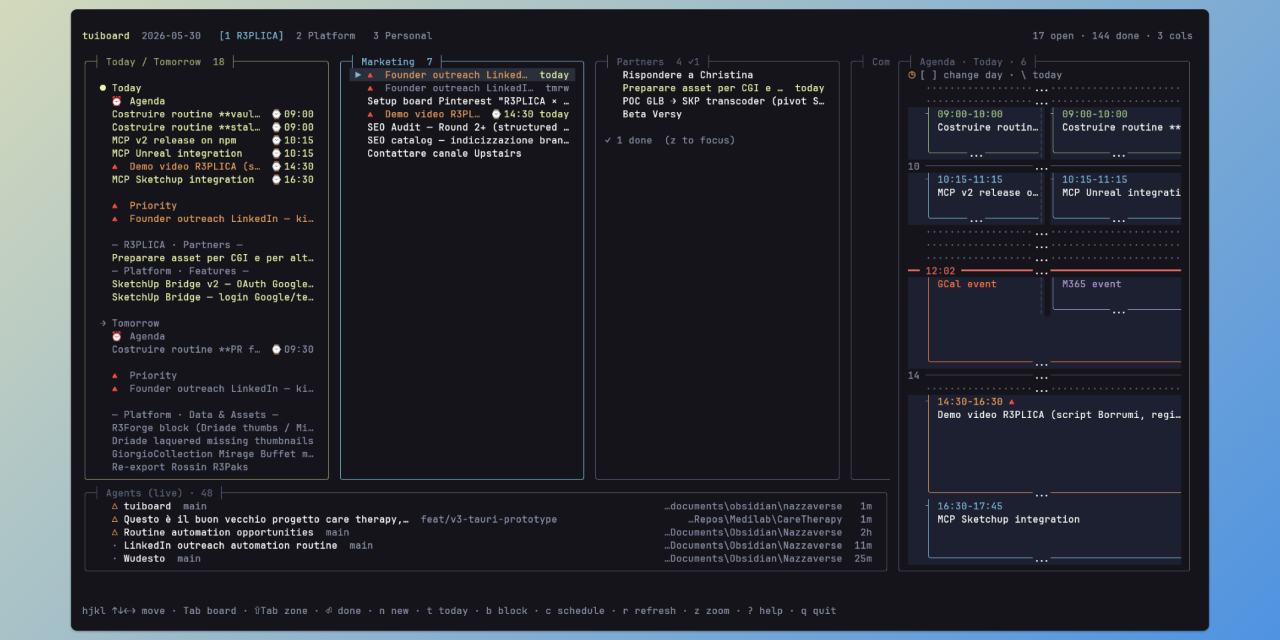The width and height of the screenshot is (1280, 640).
Task: Click the selection arrow cursor in the Marketing column
Action: click(358, 75)
